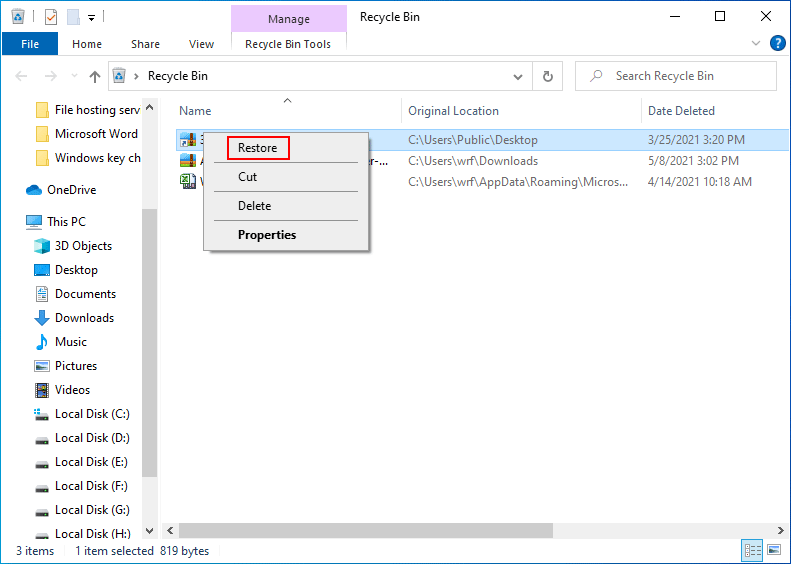Choose Restore from the context menu
Viewport: 791px width, 564px height.
coord(258,148)
